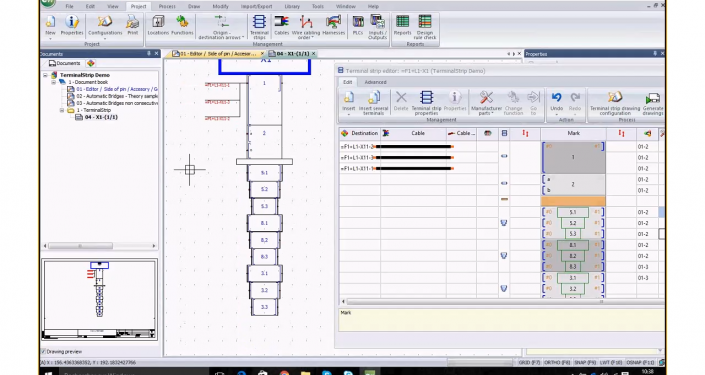The image size is (705, 375).
Task: Click the drawing preview thumbnail
Action: tap(99, 299)
